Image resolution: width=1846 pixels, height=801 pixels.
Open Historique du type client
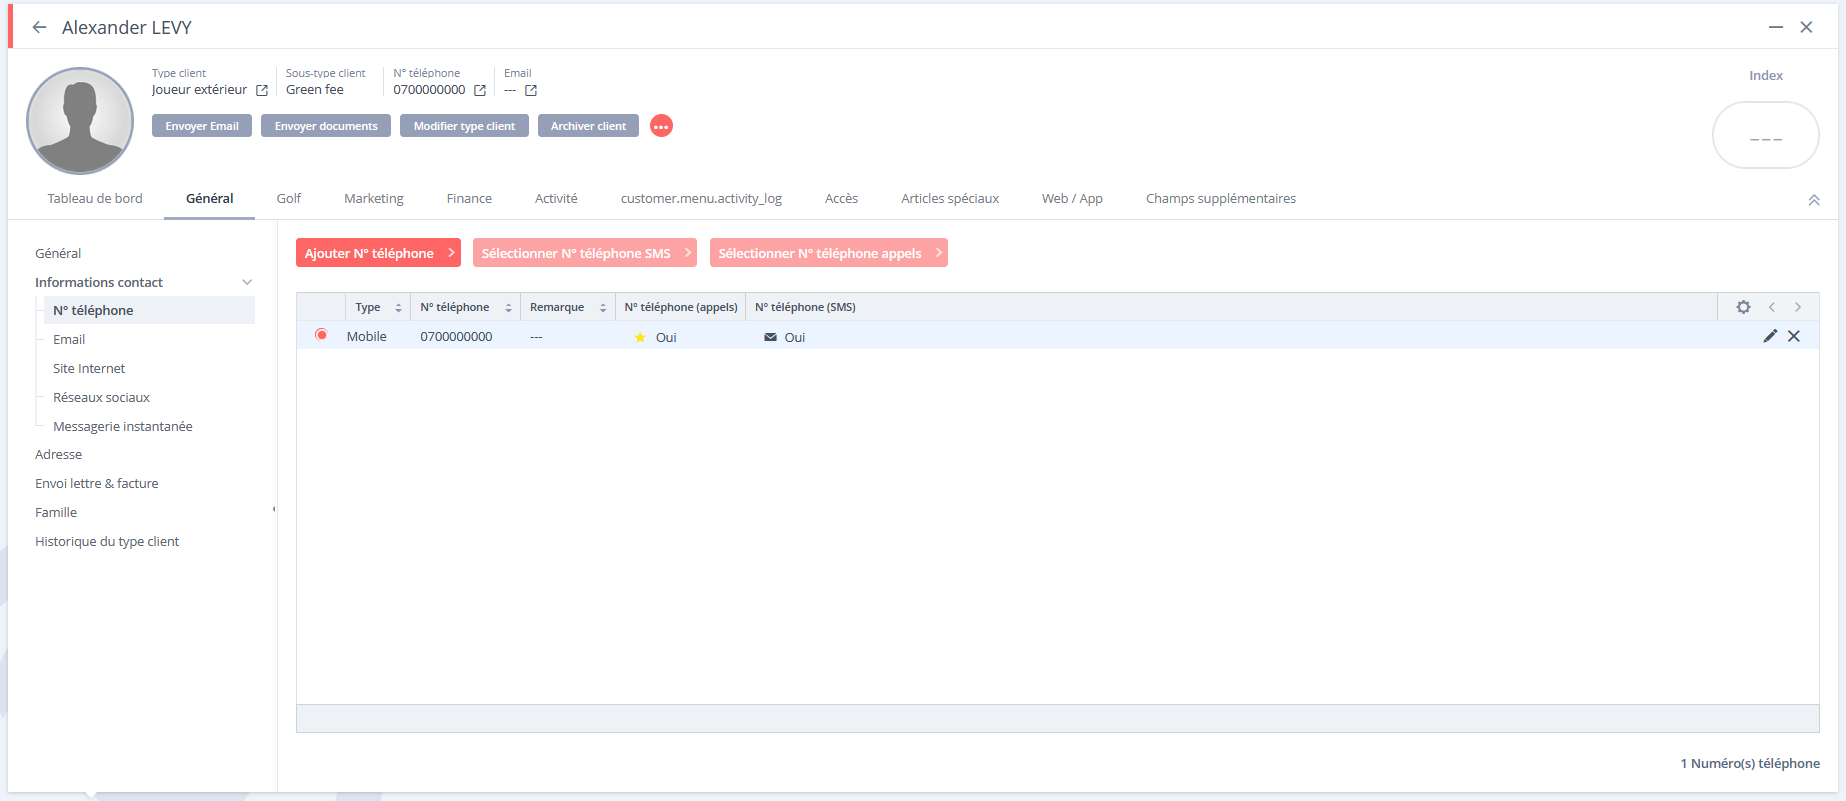click(x=107, y=541)
